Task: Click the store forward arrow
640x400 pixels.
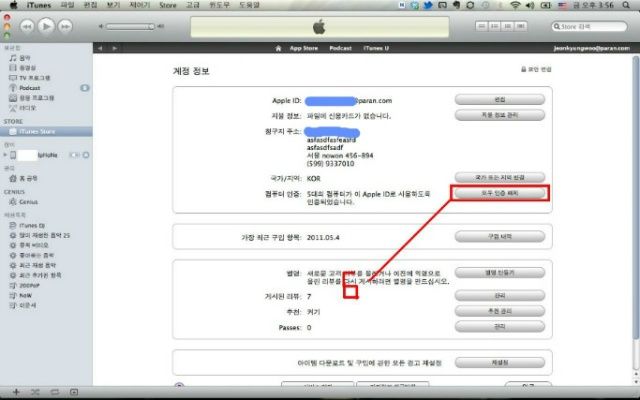Action: [x=115, y=48]
